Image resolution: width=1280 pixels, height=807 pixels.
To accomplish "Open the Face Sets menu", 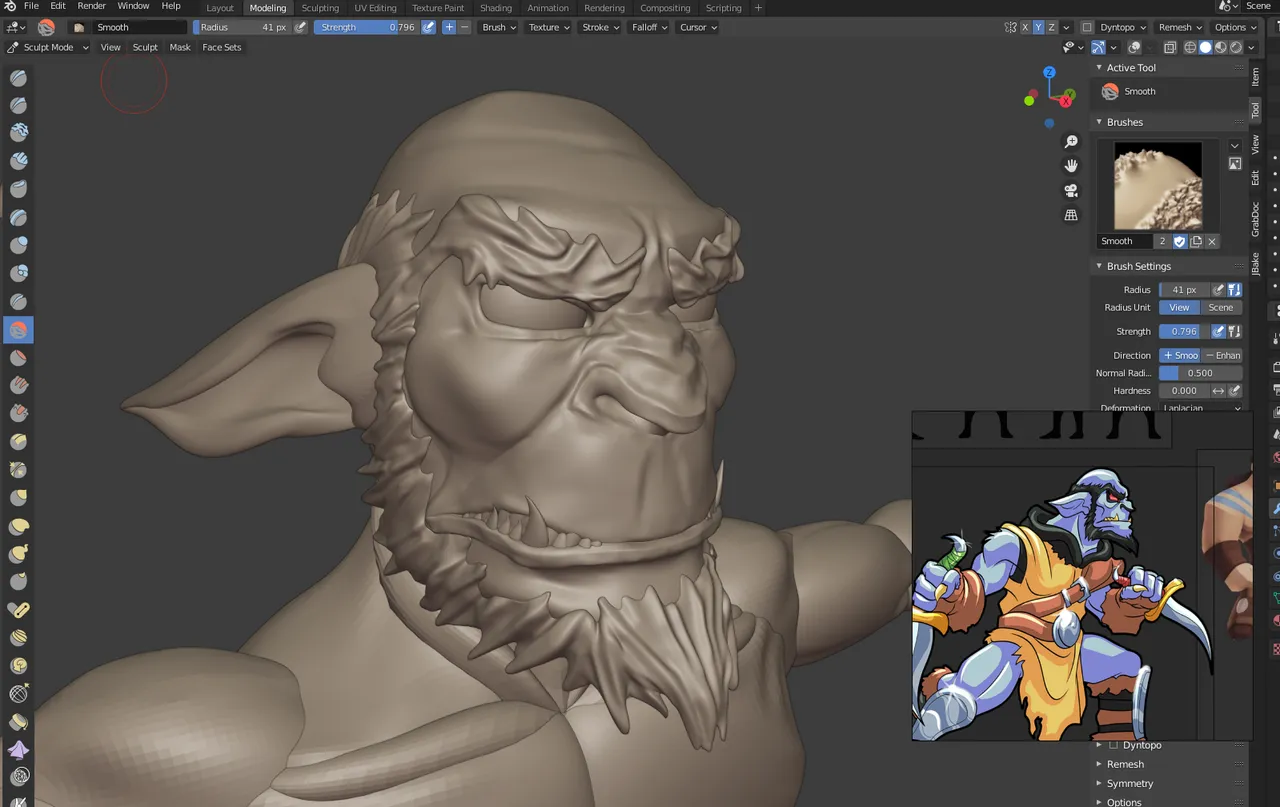I will point(222,47).
